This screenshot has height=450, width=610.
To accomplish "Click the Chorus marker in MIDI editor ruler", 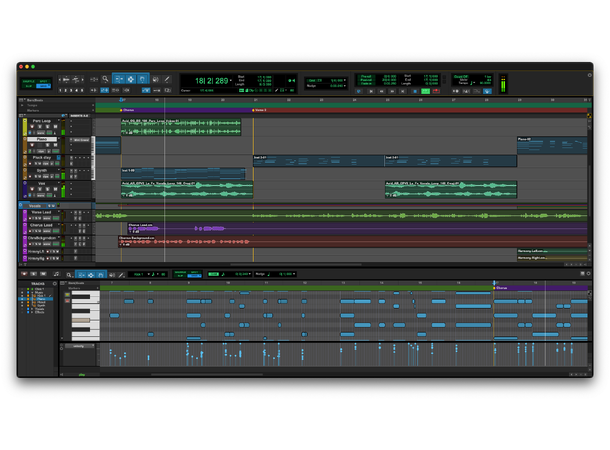I will click(x=500, y=288).
